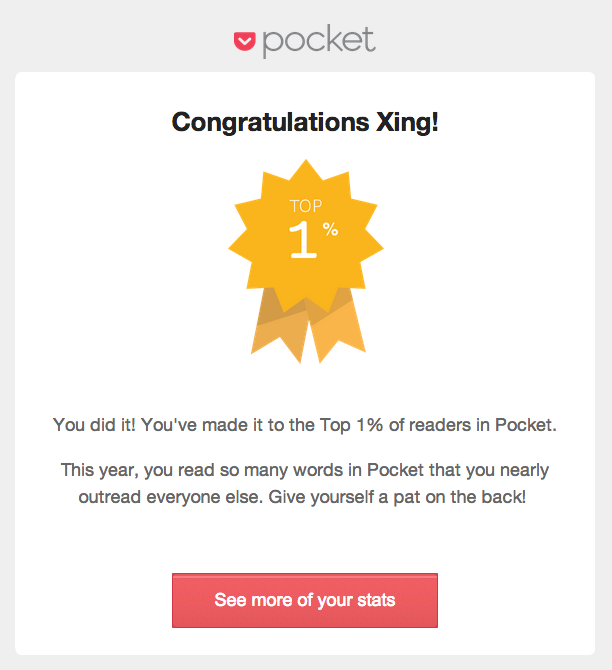Click Give yourself a pat on the back!
612x670 pixels.
pyautogui.click(x=397, y=497)
